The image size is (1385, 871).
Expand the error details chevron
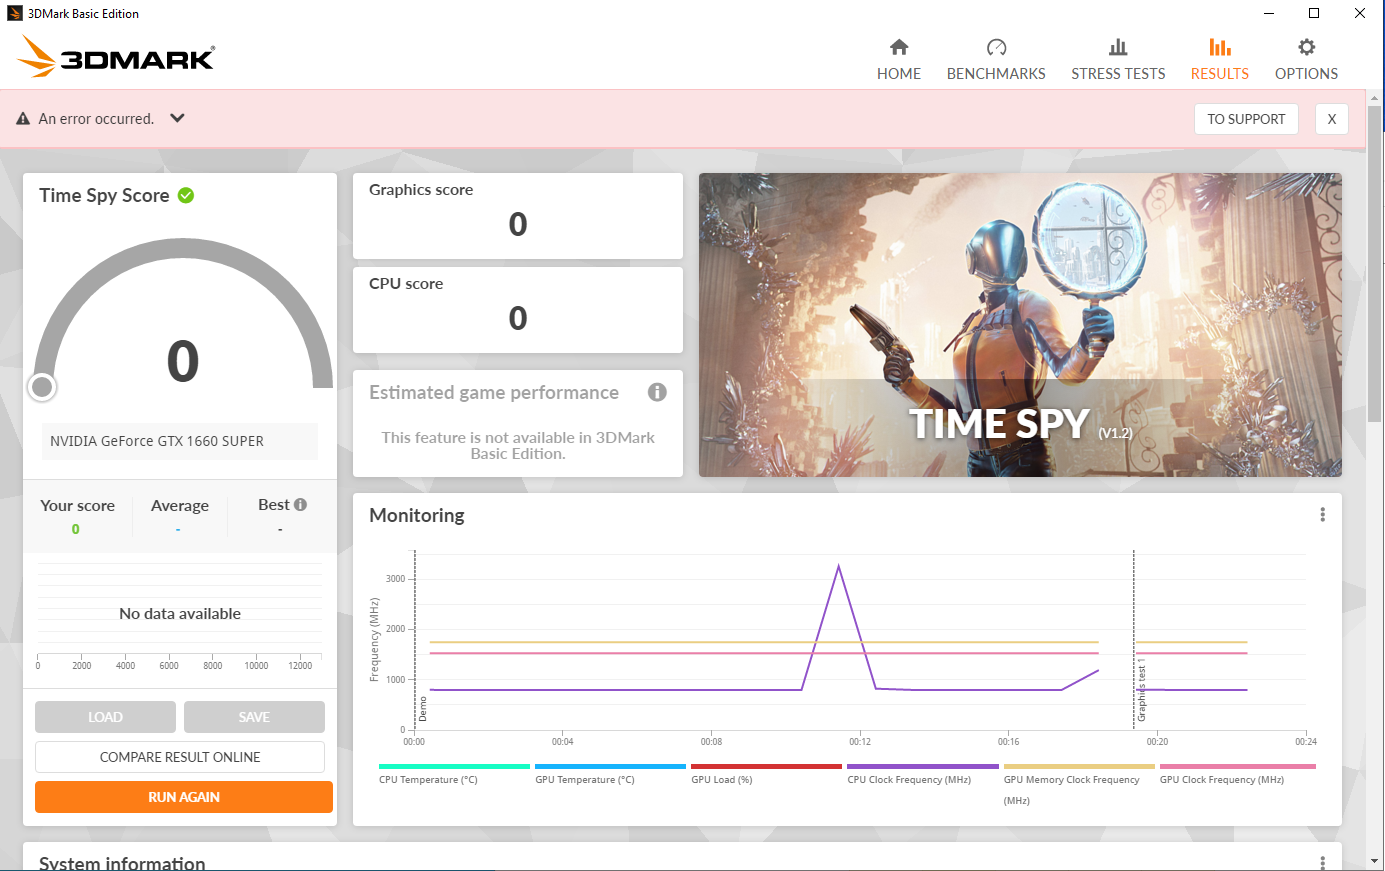(177, 118)
